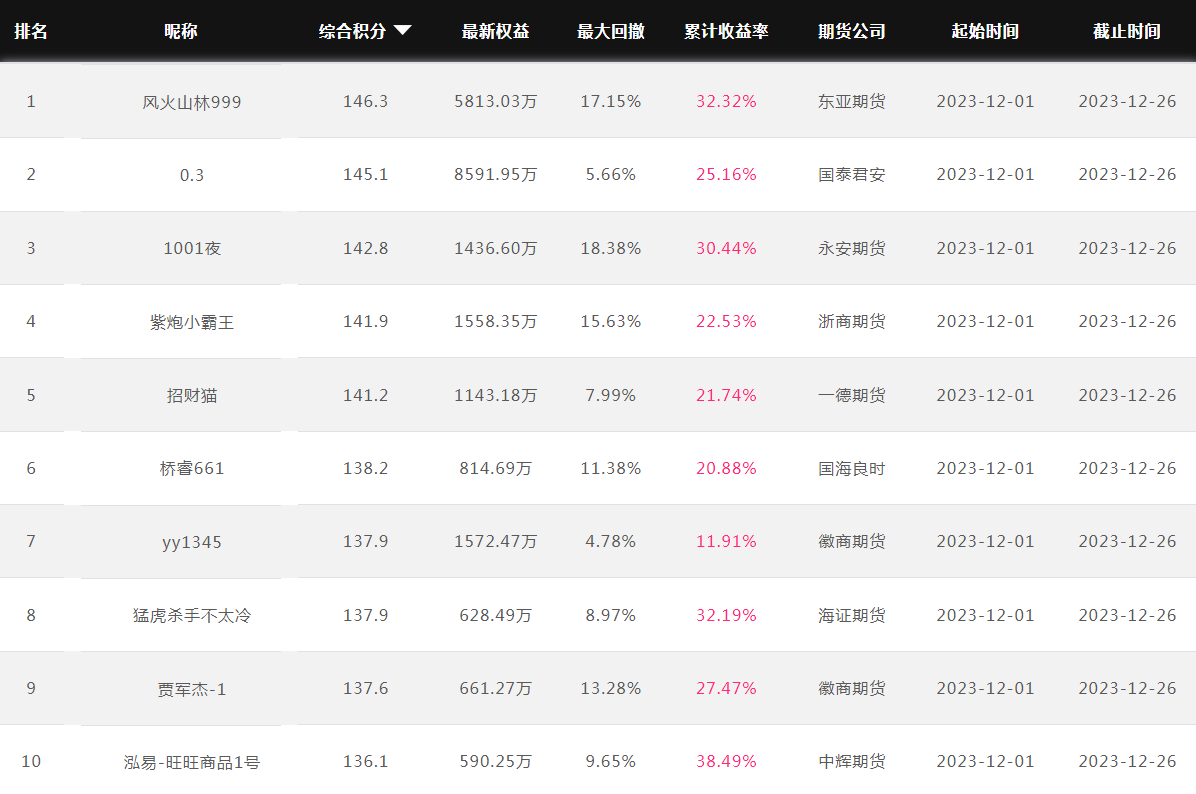Select drawdown 5.66%
Image resolution: width=1196 pixels, height=794 pixels.
coord(611,175)
